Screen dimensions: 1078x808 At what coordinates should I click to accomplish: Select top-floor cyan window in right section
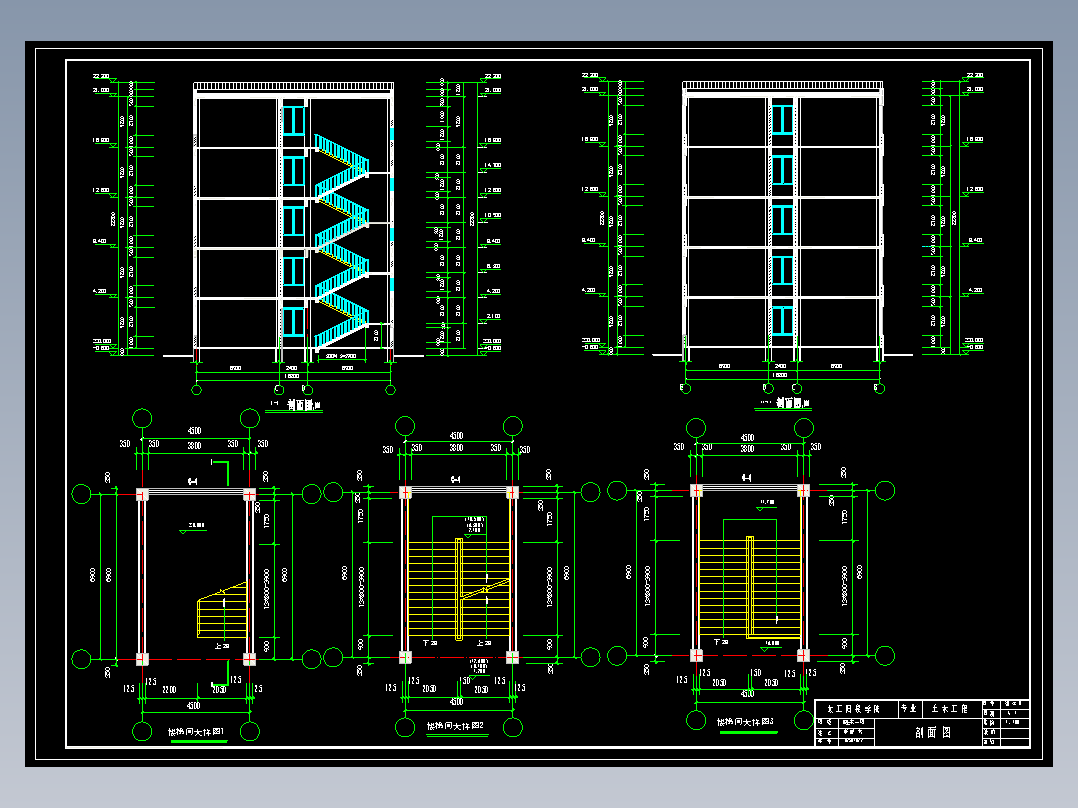click(x=782, y=118)
